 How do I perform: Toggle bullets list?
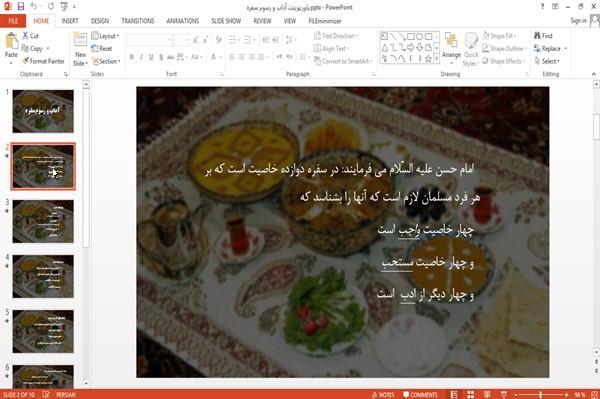coord(232,40)
